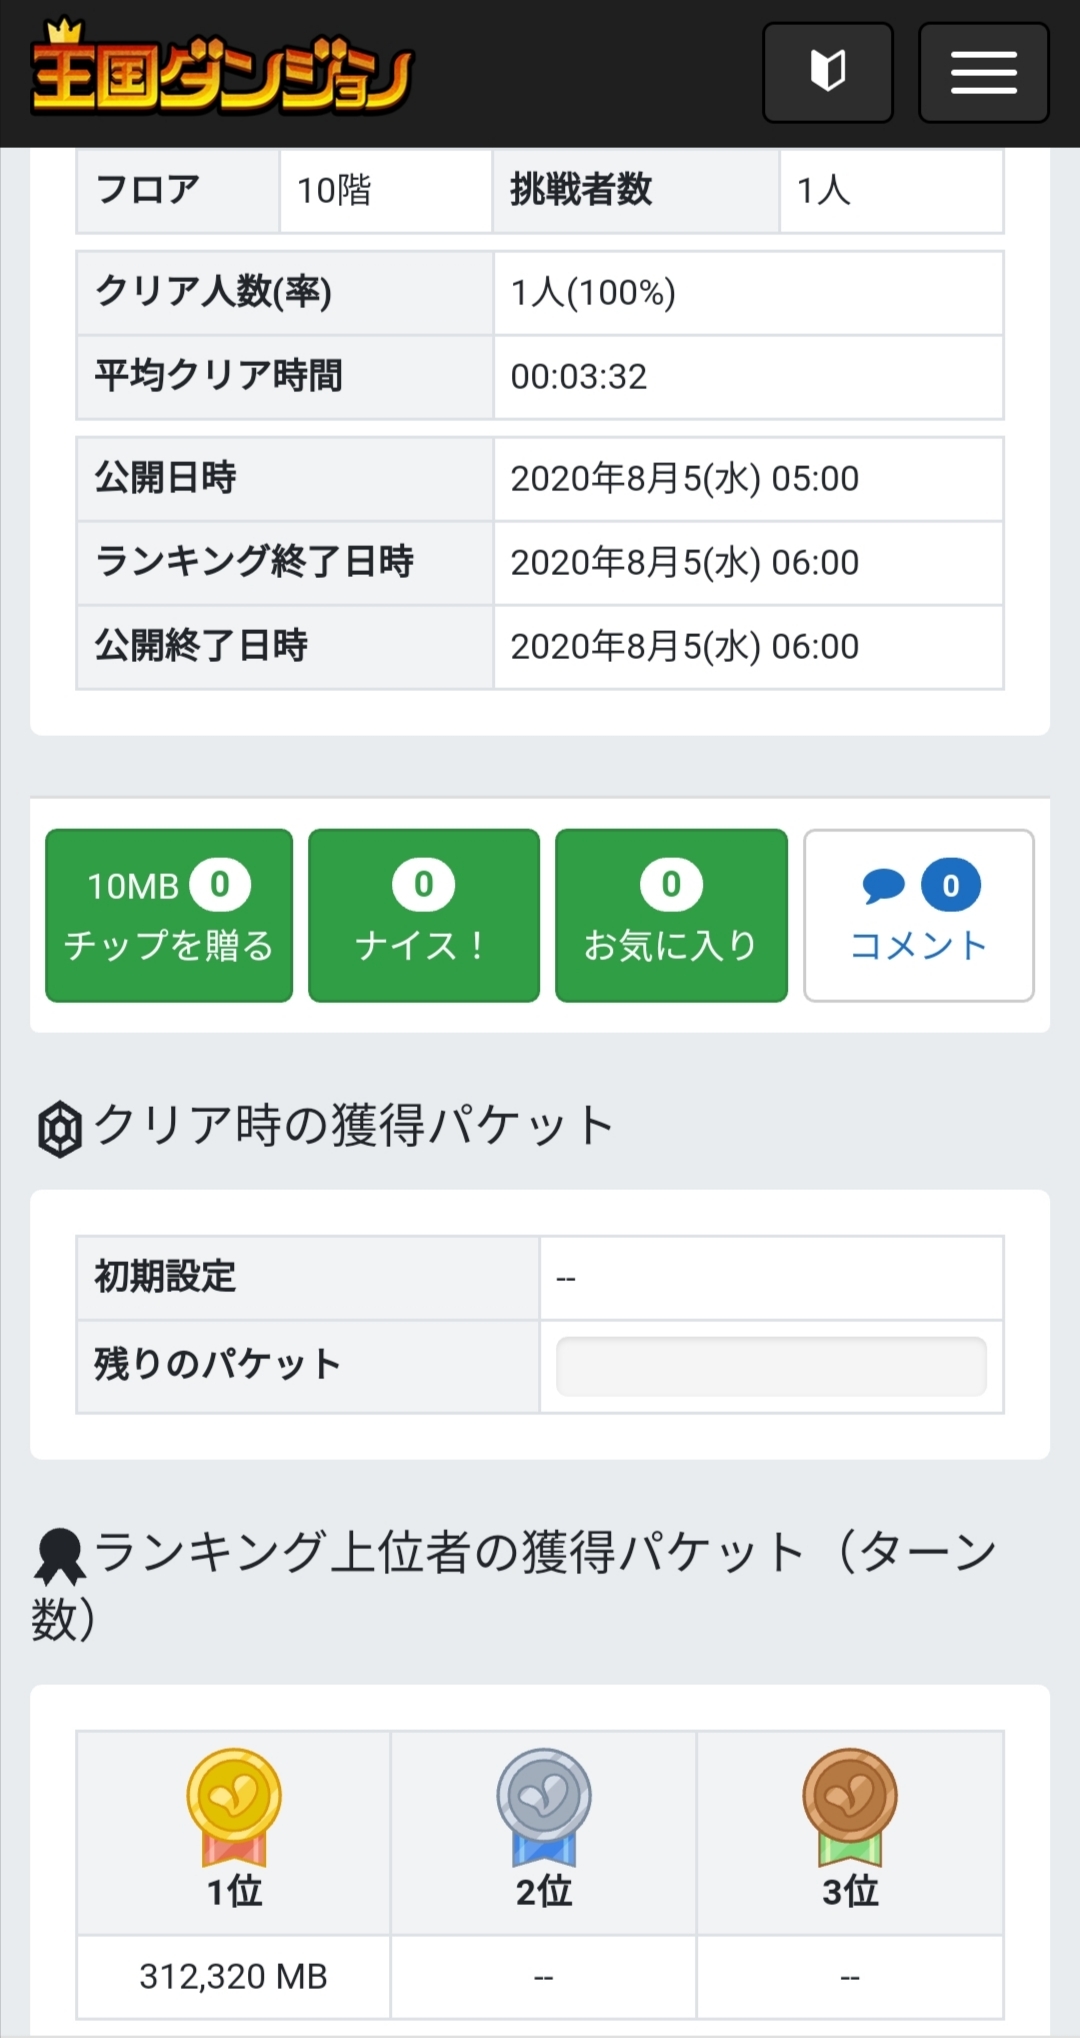Click the hexagon packet icon beside クリア時の獲得パケット
The image size is (1080, 2038).
click(x=59, y=1129)
